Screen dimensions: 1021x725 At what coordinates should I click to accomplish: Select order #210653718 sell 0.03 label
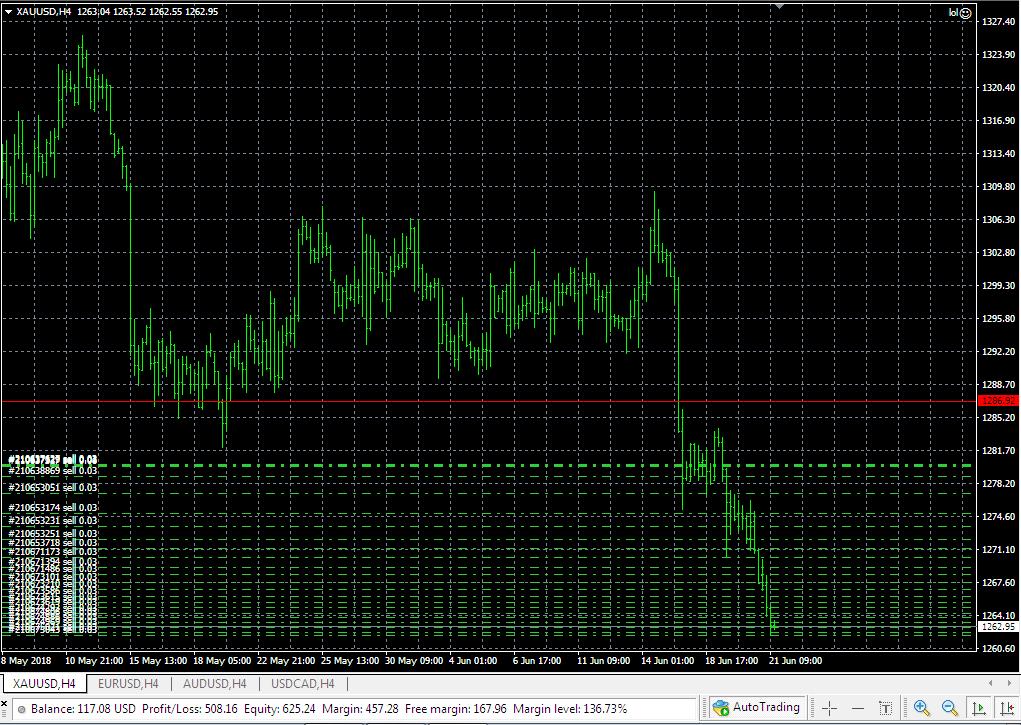[x=53, y=543]
